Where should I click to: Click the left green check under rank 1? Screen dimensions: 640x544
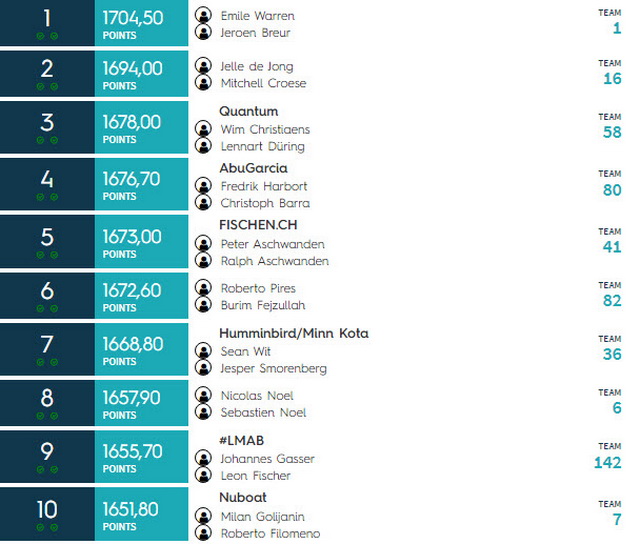[x=40, y=36]
